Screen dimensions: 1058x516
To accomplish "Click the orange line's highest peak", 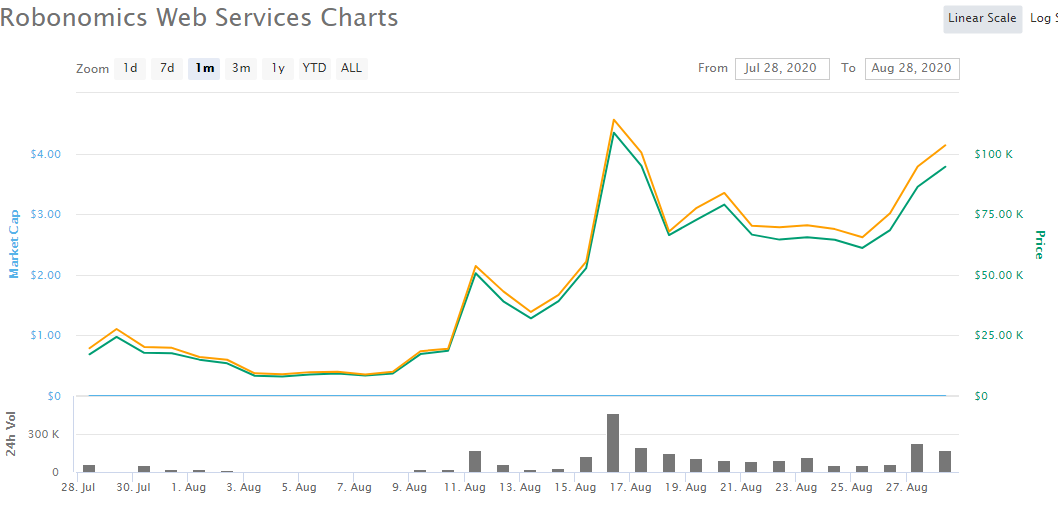I will [x=613, y=120].
